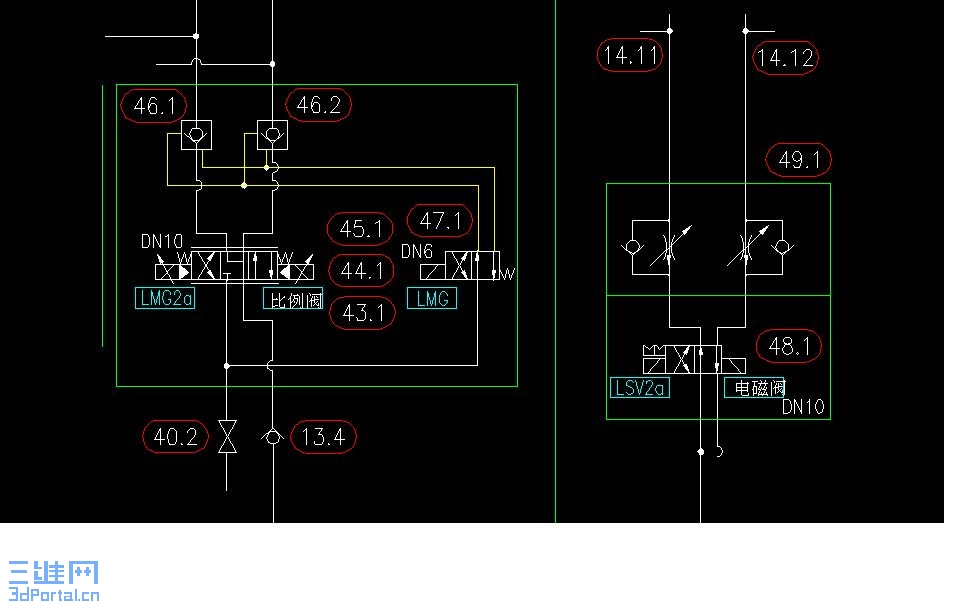Image resolution: width=962 pixels, height=611 pixels.
Task: Select balloon label 14.12
Action: coord(785,58)
